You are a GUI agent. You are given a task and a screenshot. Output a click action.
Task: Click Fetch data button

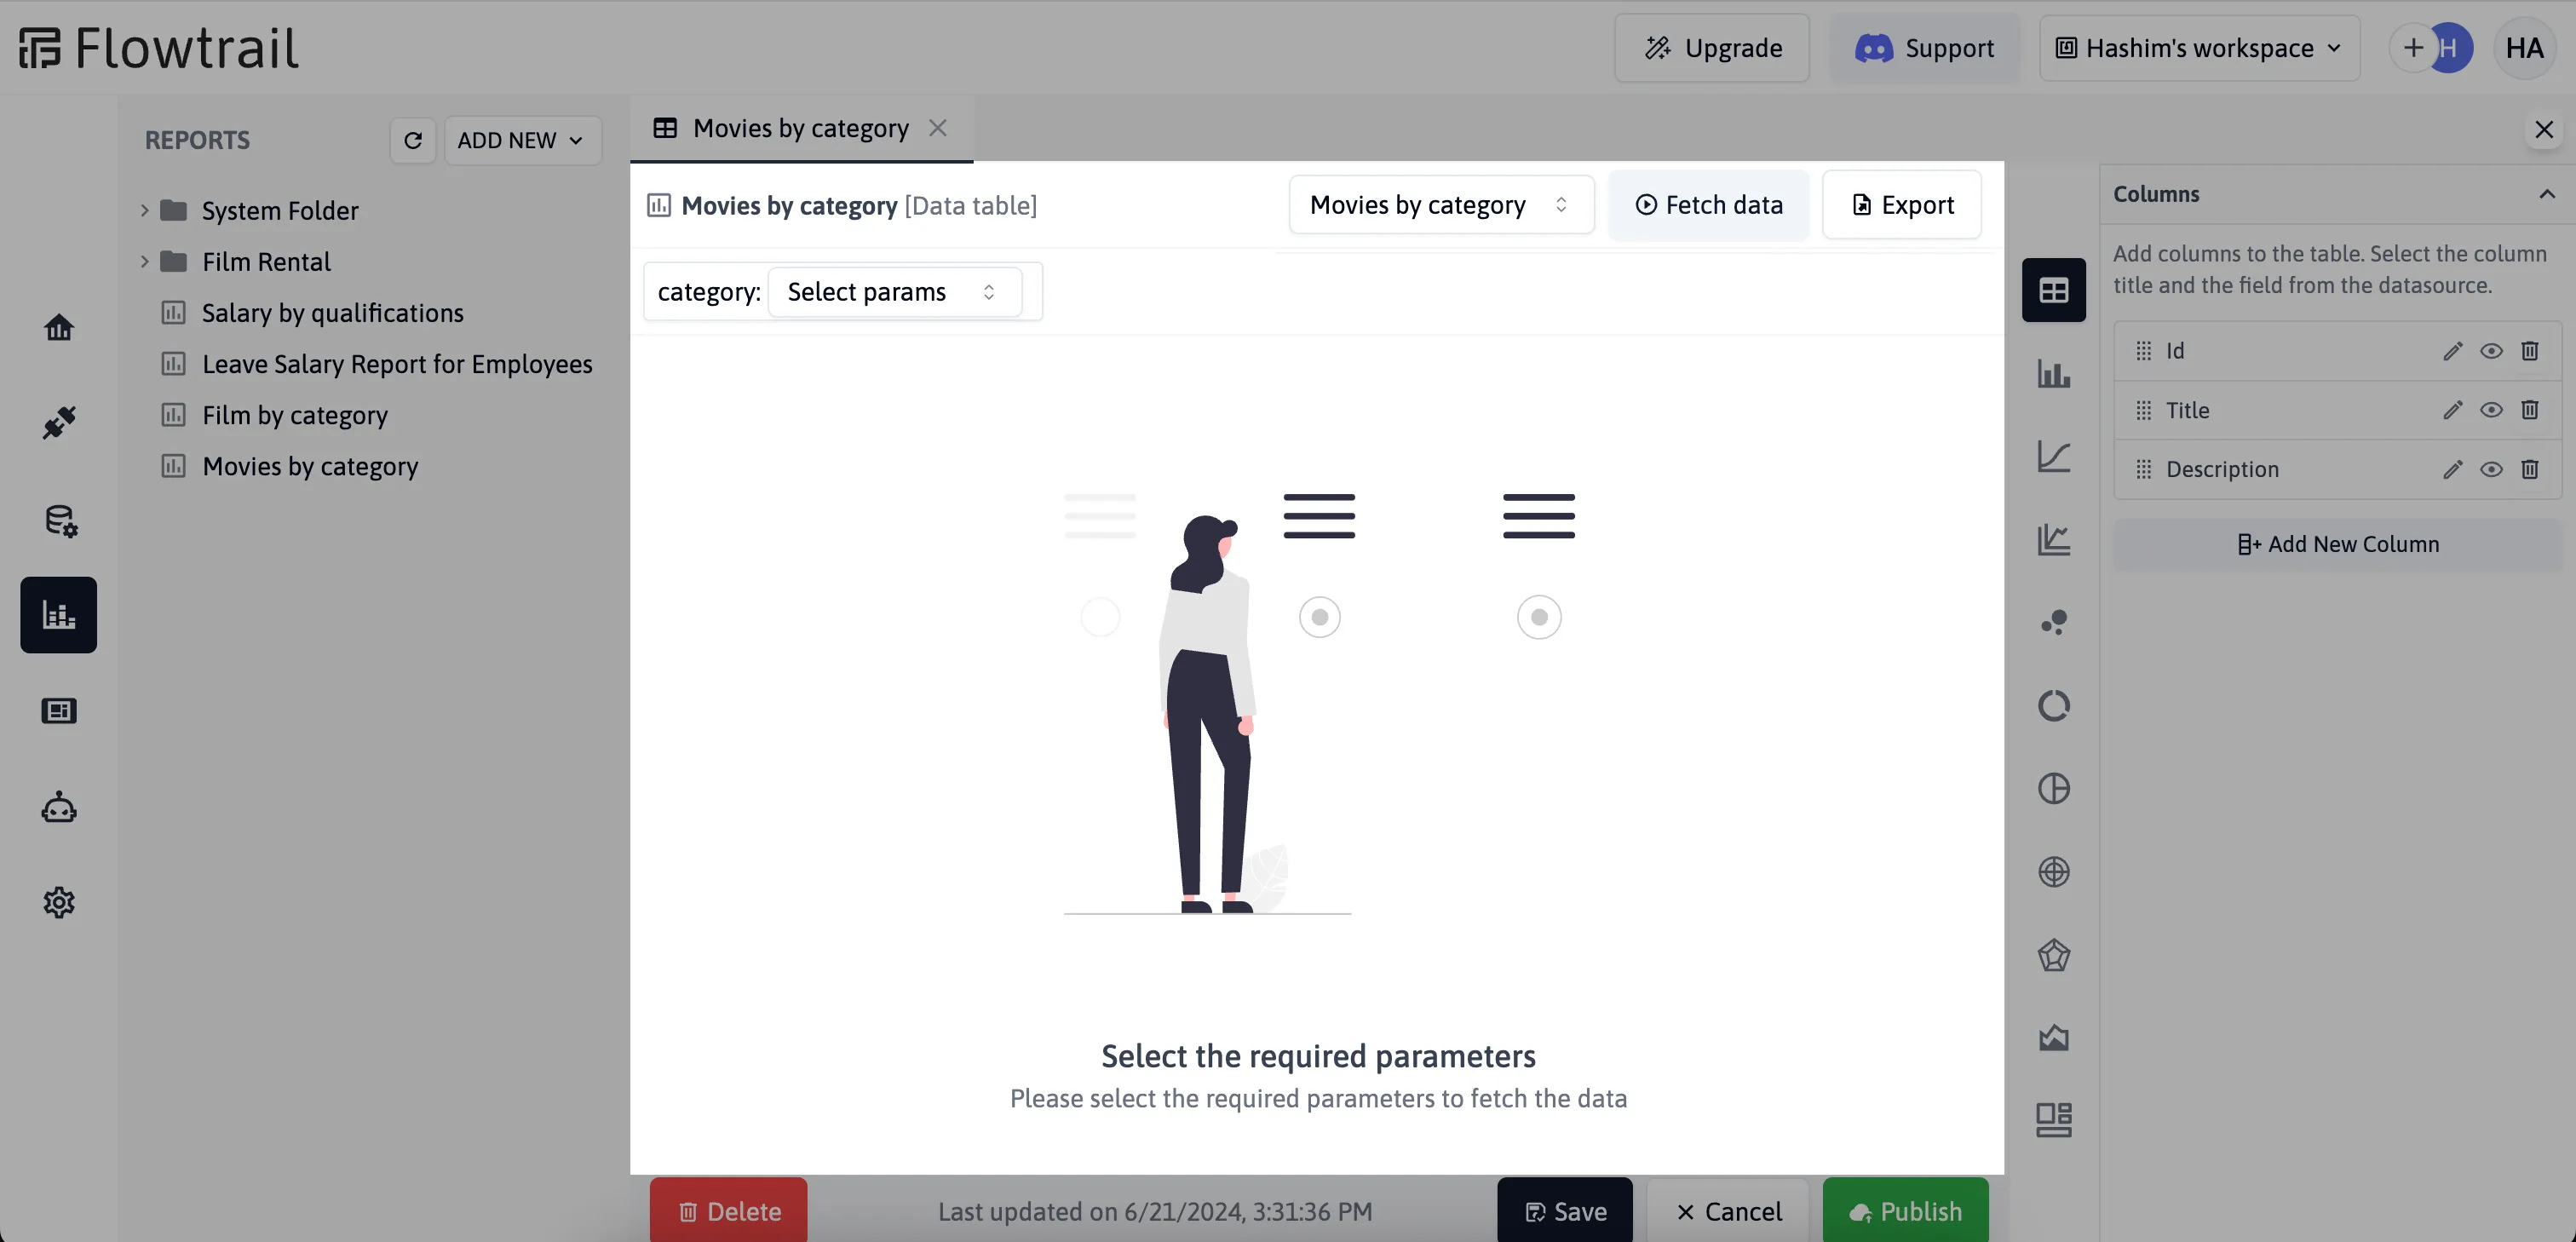click(1709, 205)
